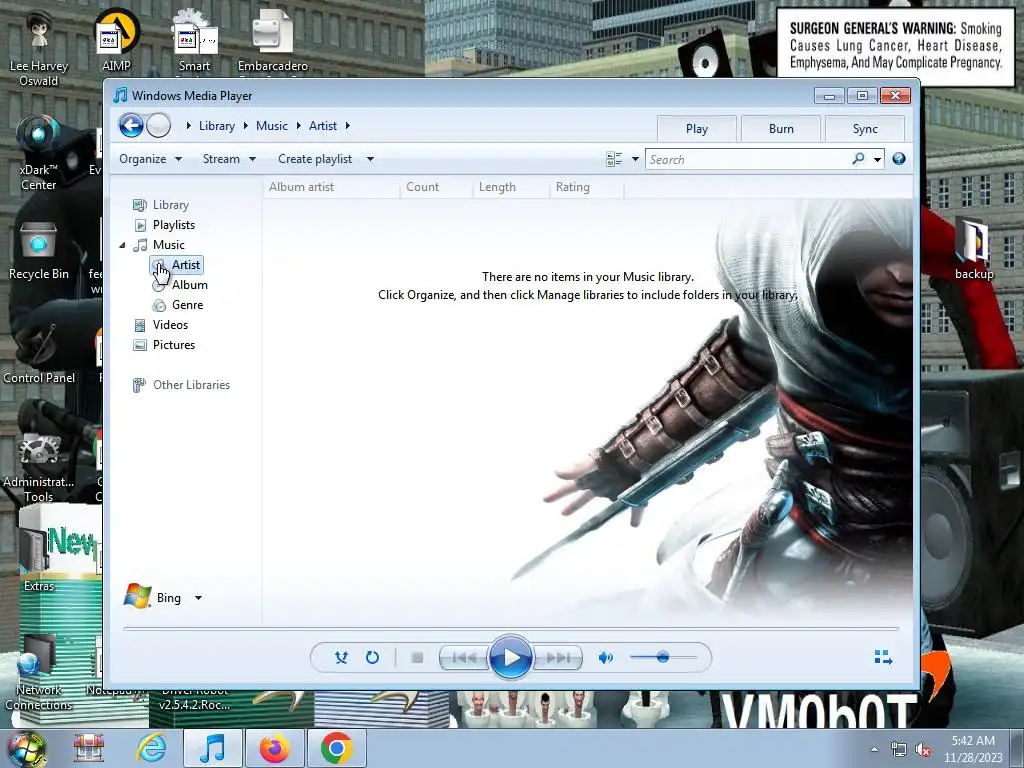Click the Play button
Viewport: 1024px width, 768px height.
coord(511,658)
